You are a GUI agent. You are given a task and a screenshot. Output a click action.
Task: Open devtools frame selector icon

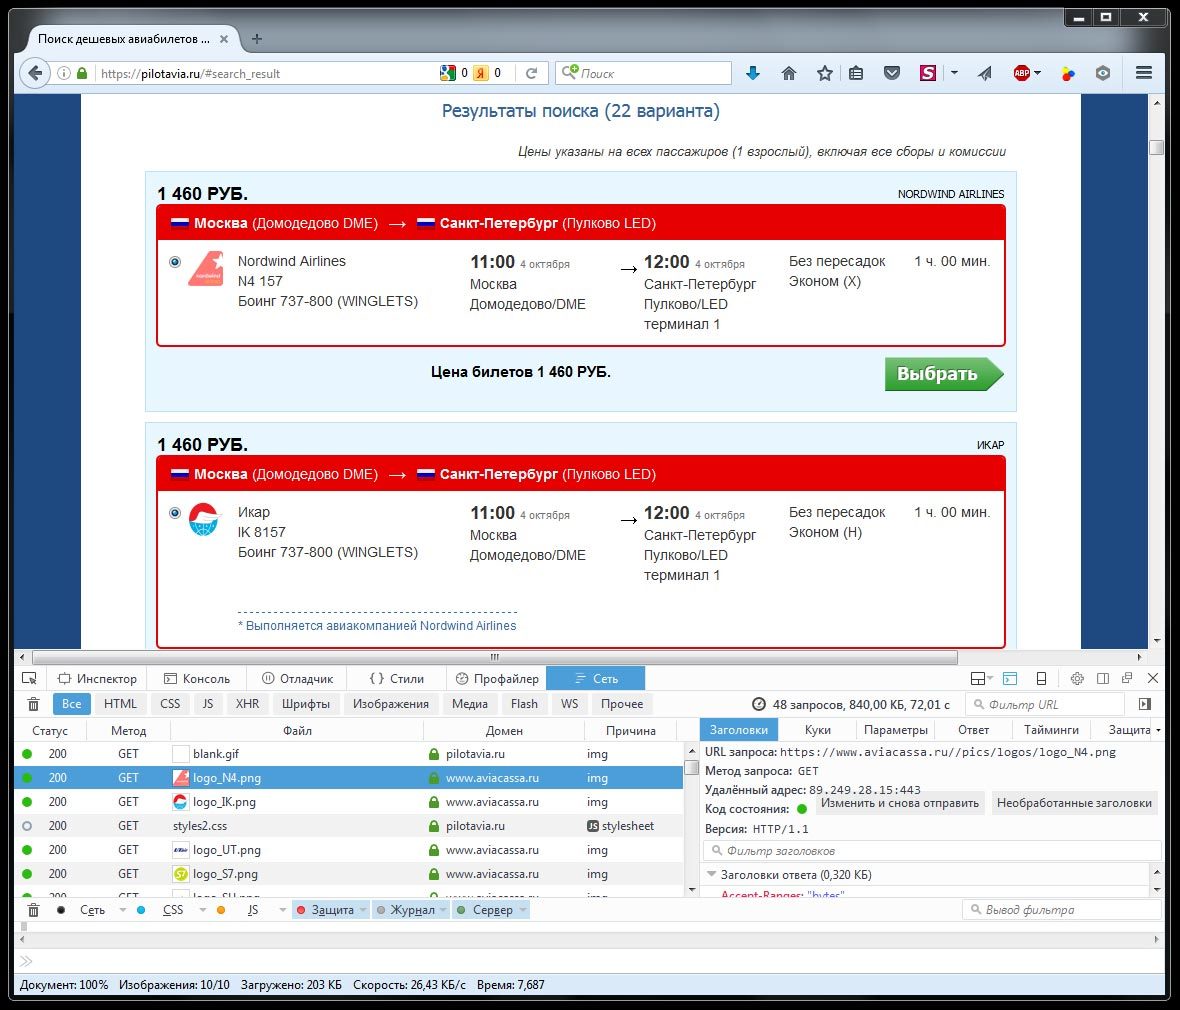coord(981,678)
